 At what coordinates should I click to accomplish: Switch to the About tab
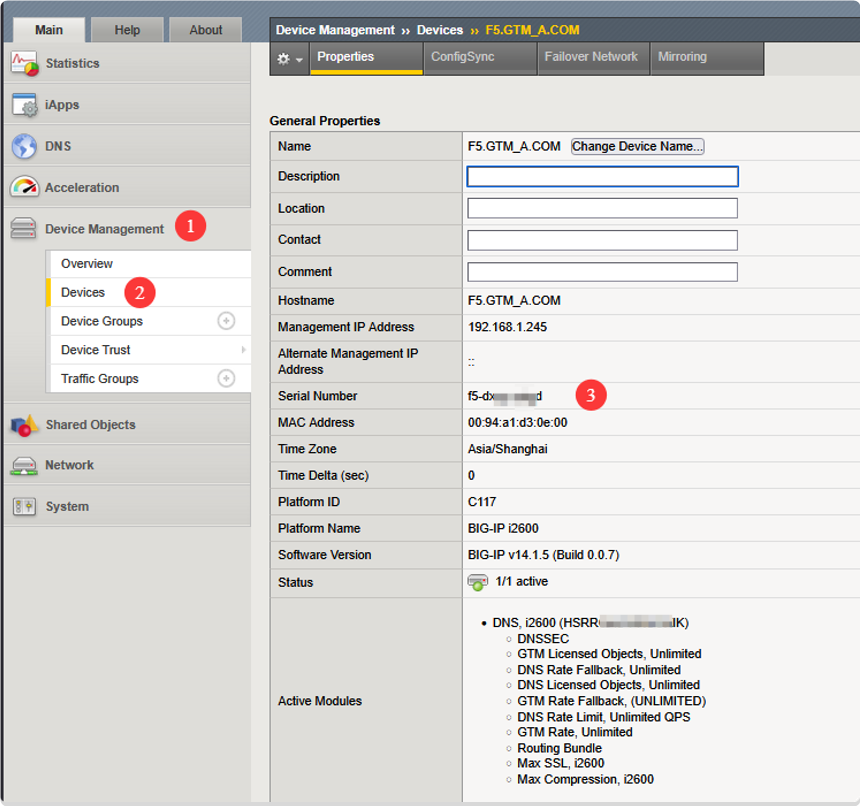(x=206, y=30)
